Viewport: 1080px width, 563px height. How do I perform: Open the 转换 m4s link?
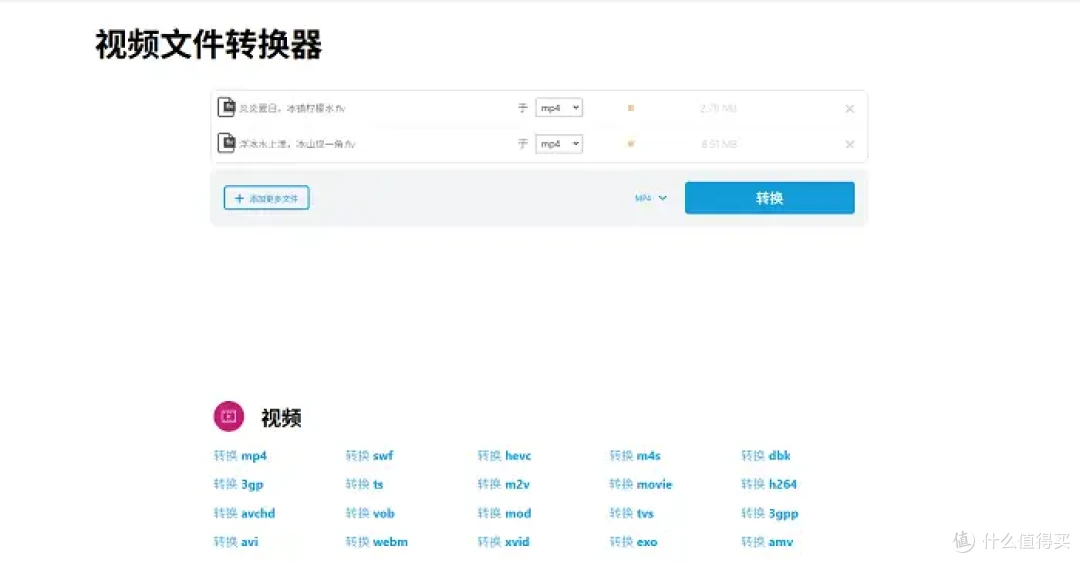coord(635,455)
